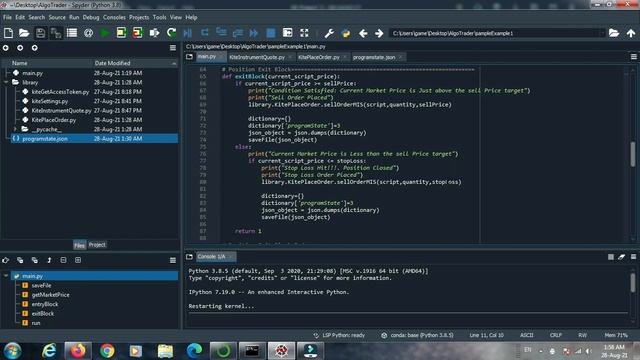Jump to getMarketPrice in the outline
Viewport: 640px width, 360px height.
[x=50, y=295]
